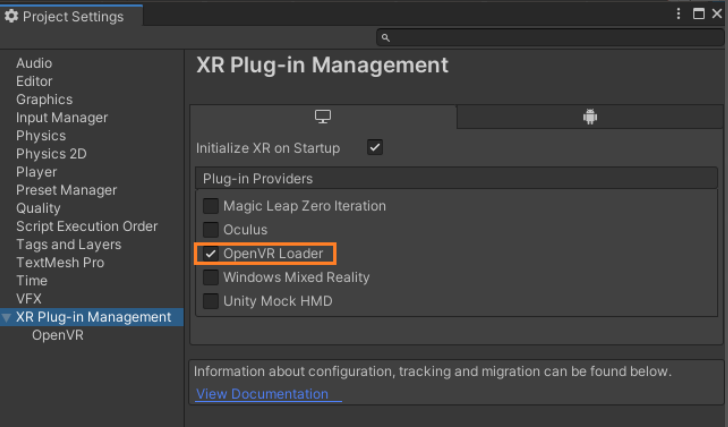Click the settings search input field
This screenshot has height=427, width=728.
point(550,38)
